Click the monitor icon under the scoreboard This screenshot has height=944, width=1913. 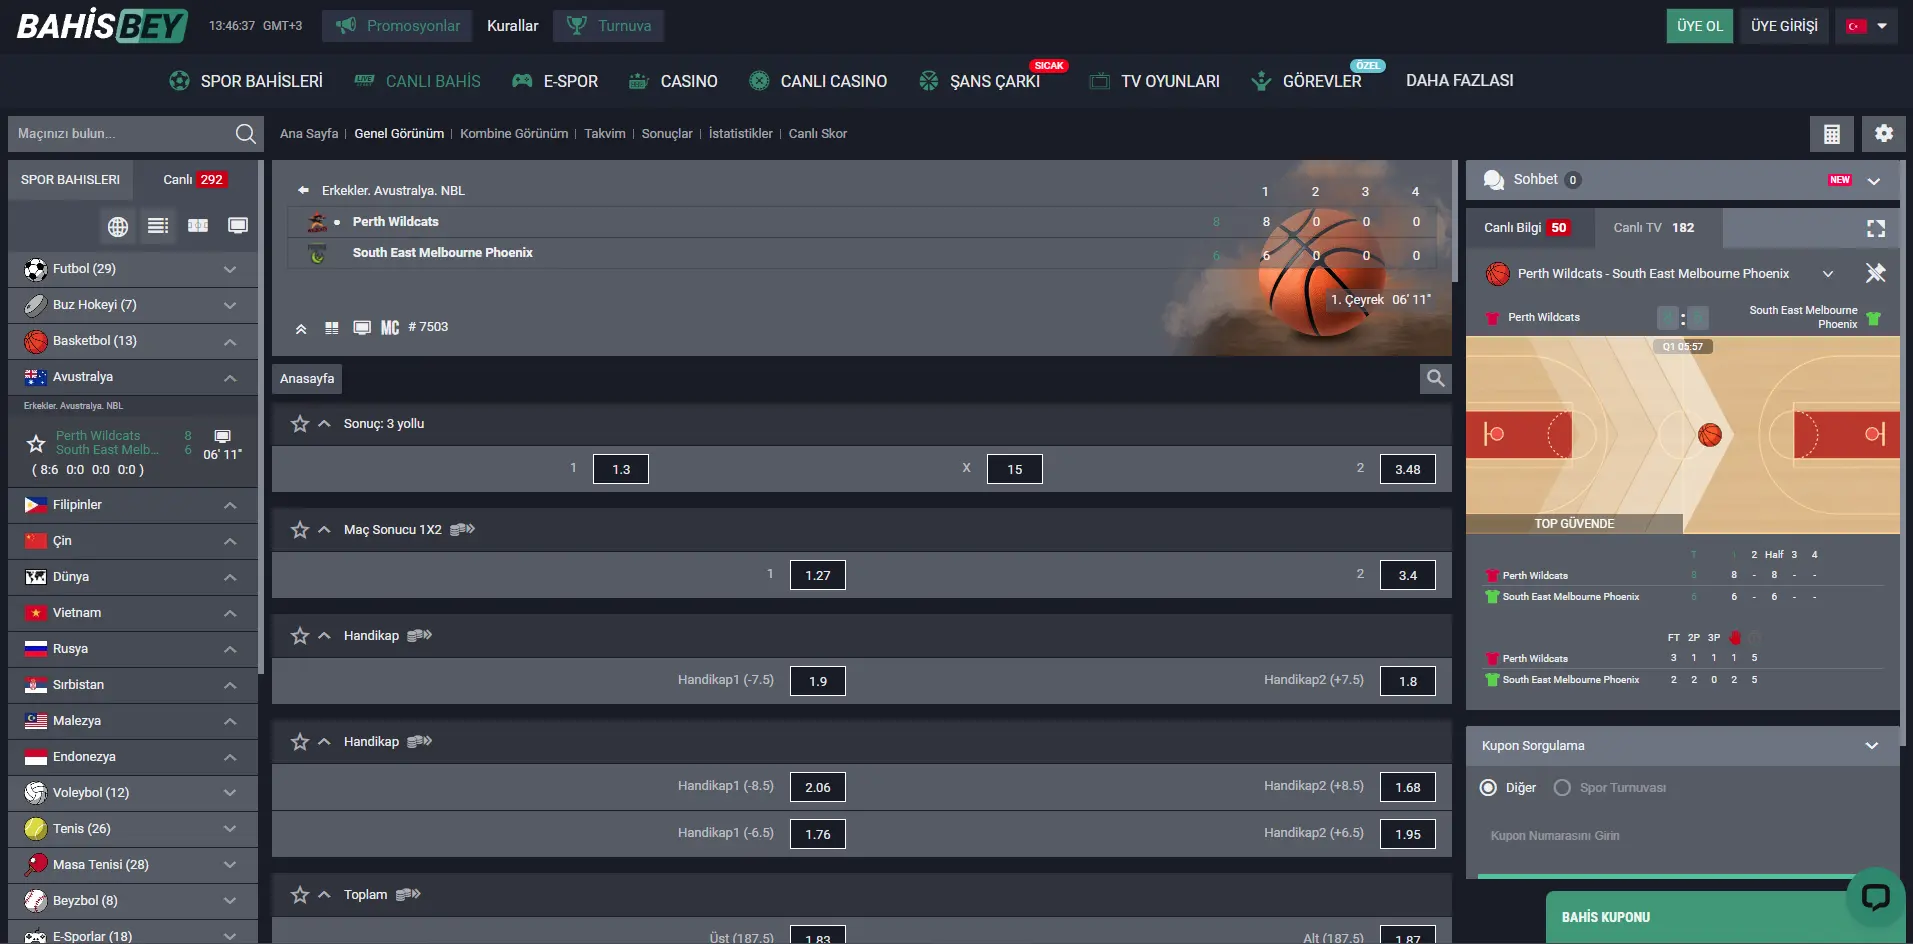click(x=362, y=328)
